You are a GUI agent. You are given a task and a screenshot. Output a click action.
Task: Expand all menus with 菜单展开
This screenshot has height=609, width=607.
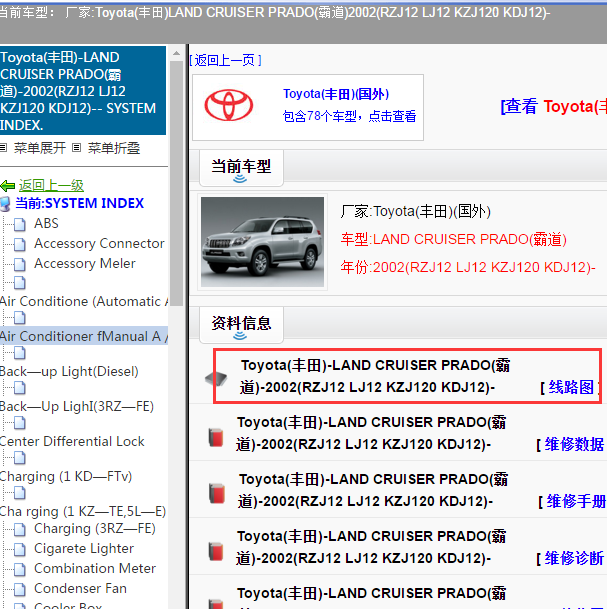[40, 148]
